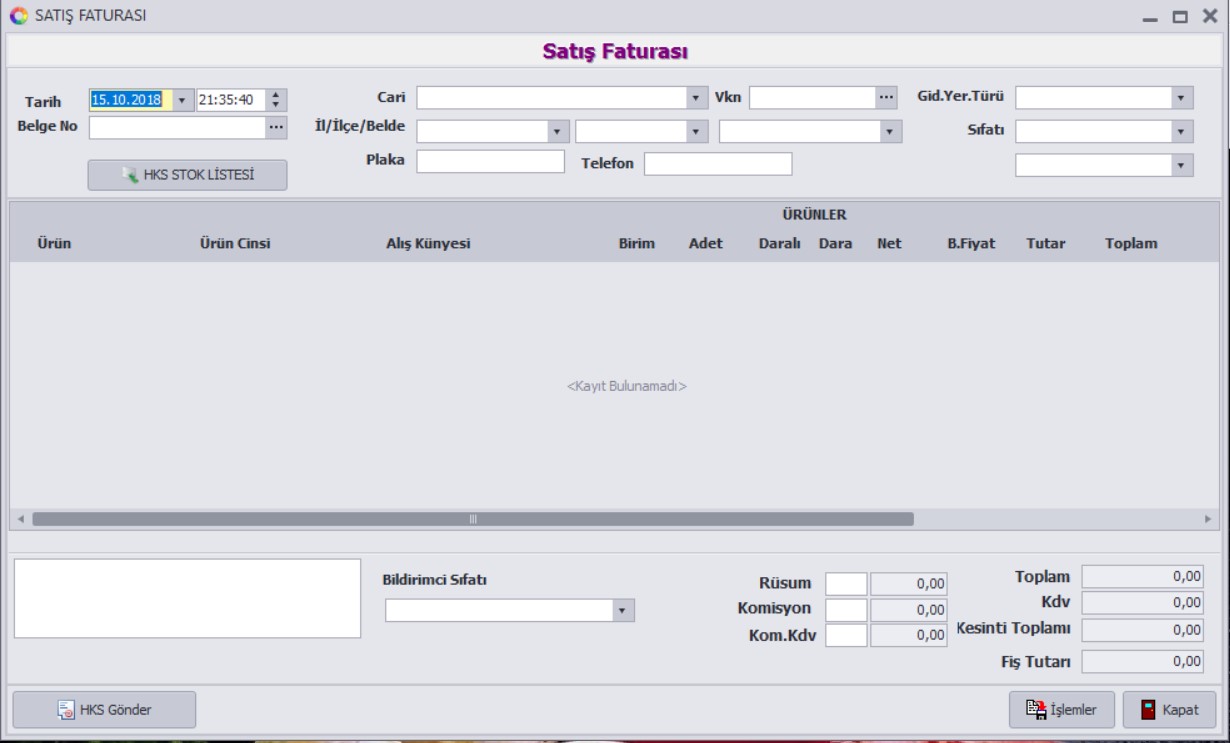The height and width of the screenshot is (743, 1230).
Task: Click the Komisyon amount field 0,00
Action: (909, 609)
